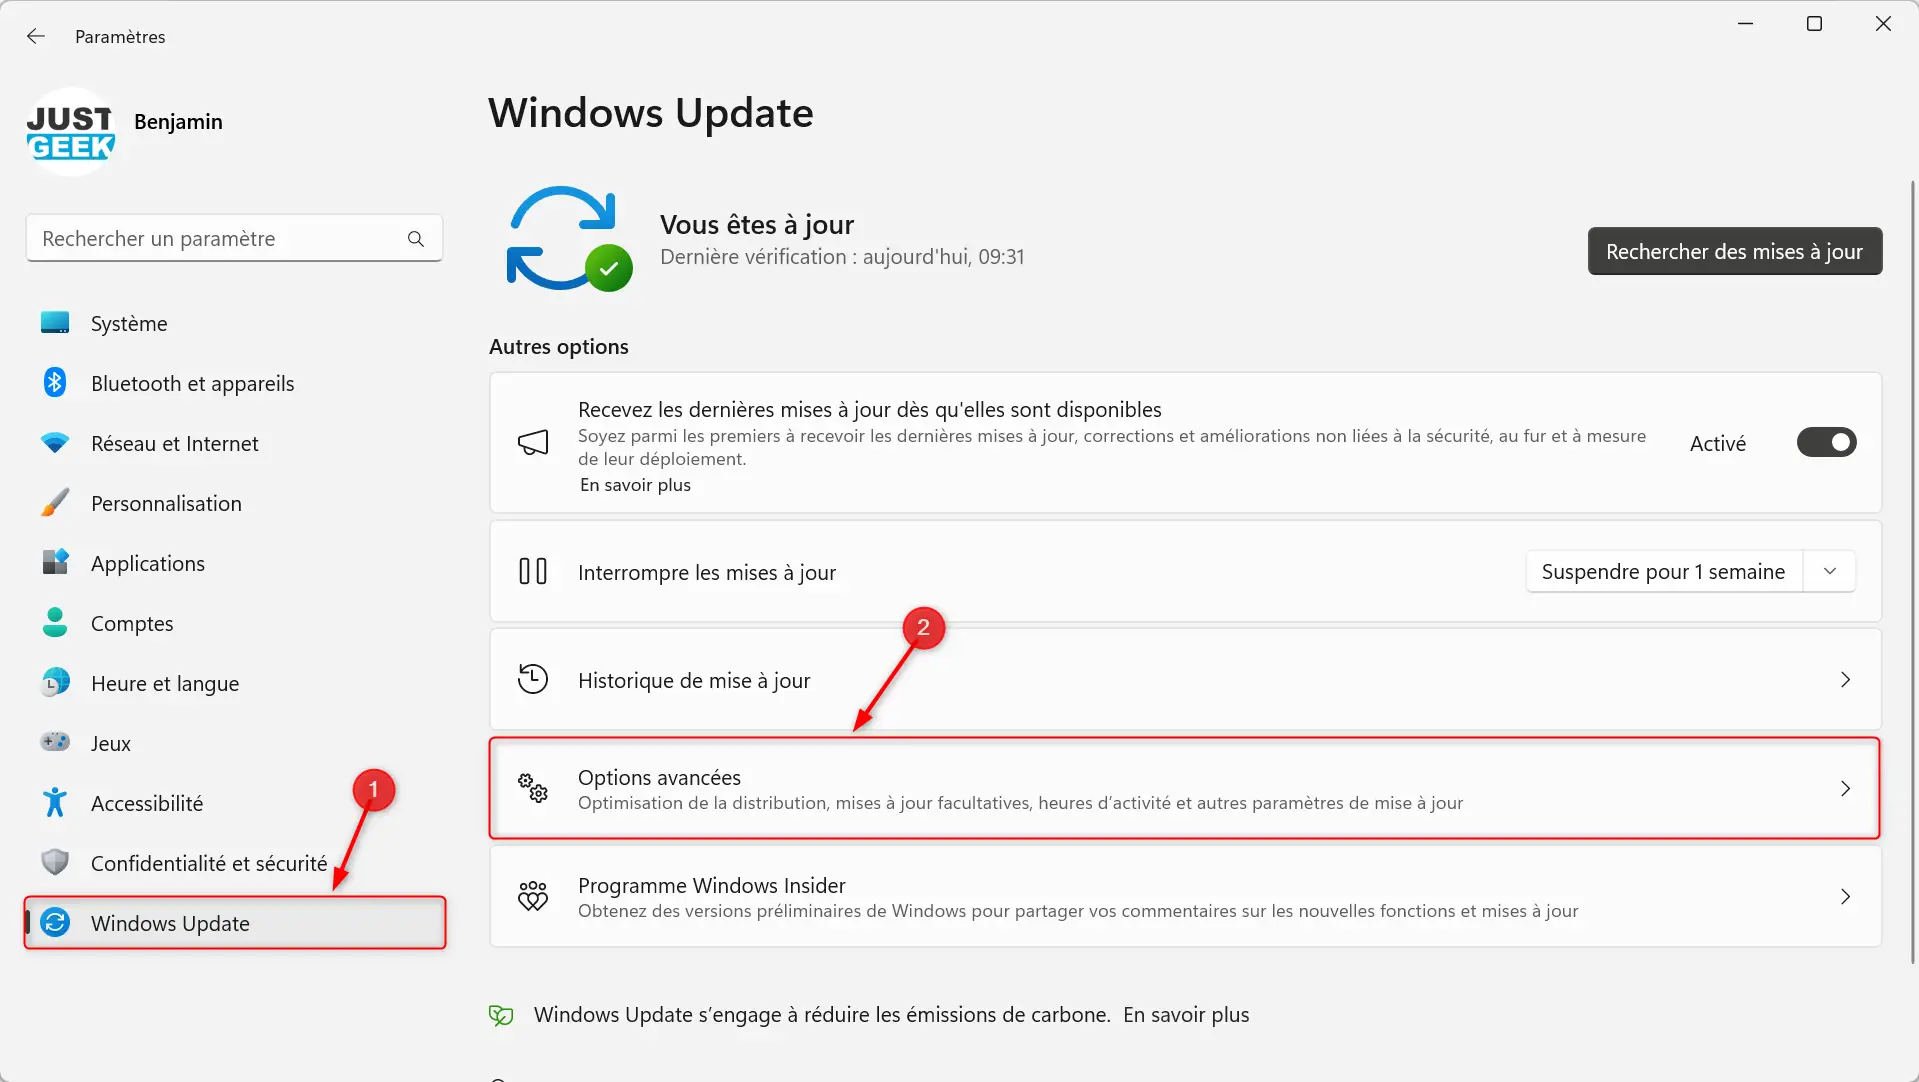
Task: Click the Benjamin account name
Action: [x=178, y=121]
